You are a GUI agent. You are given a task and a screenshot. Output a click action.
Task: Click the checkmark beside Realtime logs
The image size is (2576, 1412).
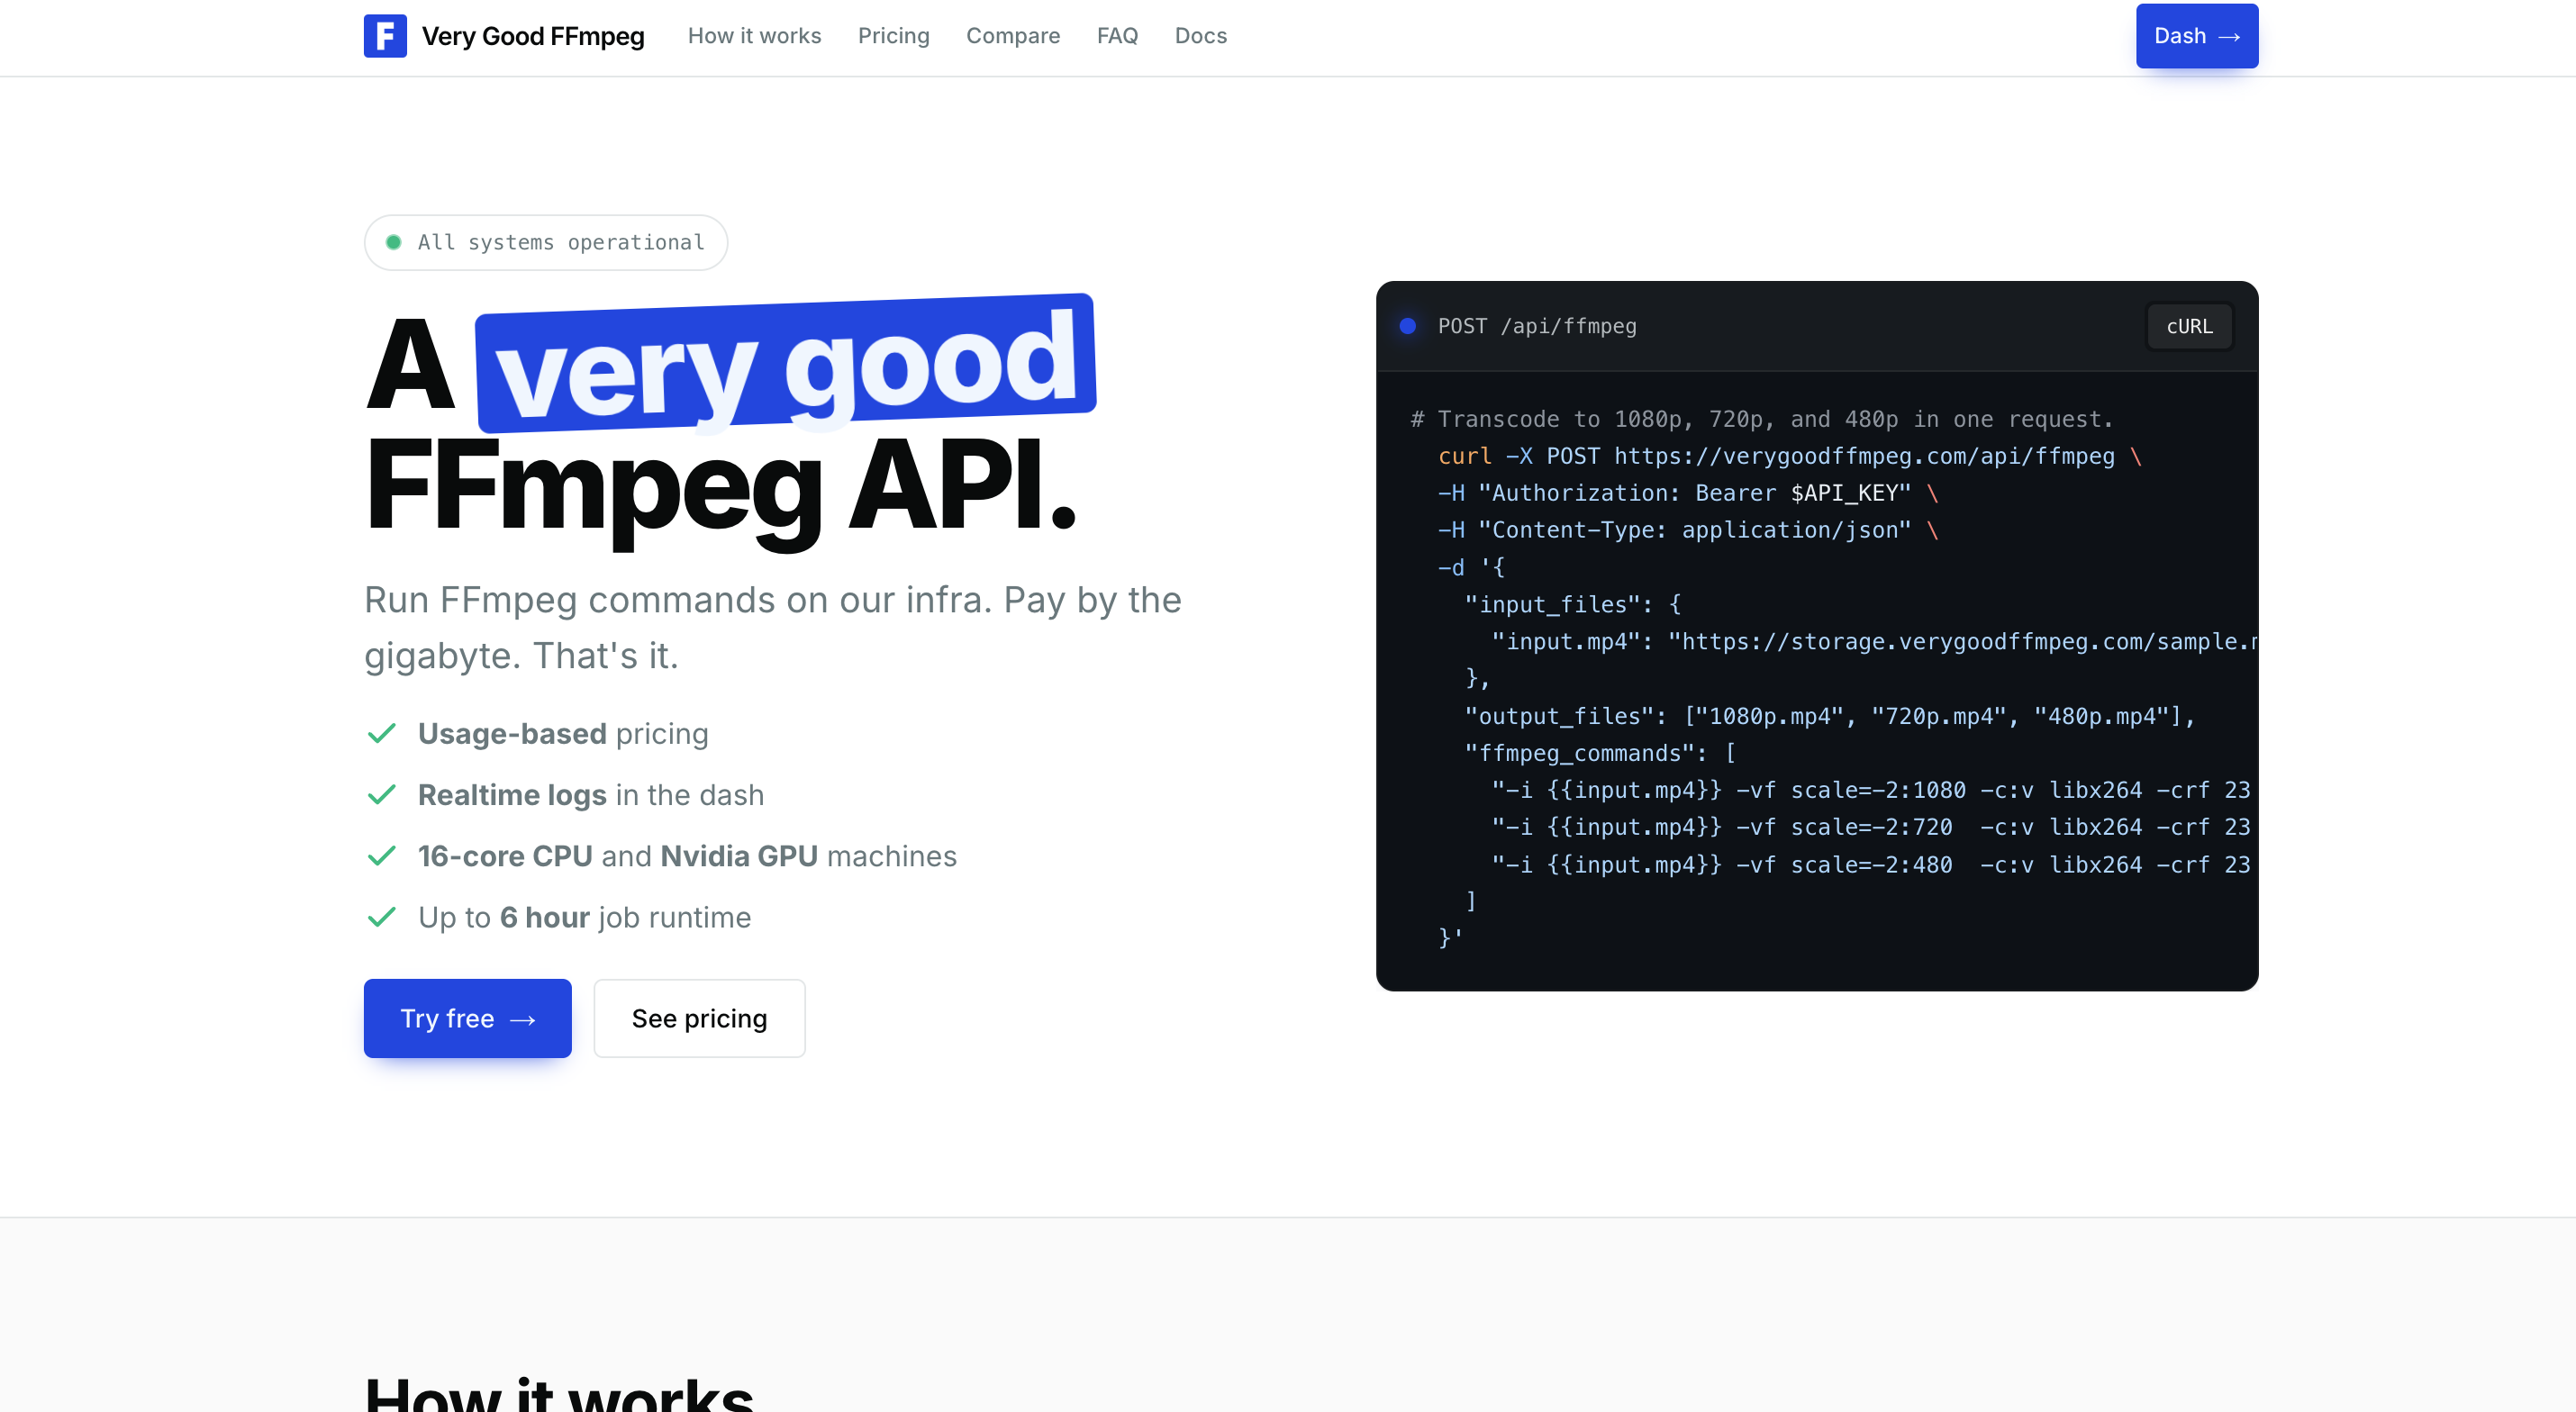point(382,795)
